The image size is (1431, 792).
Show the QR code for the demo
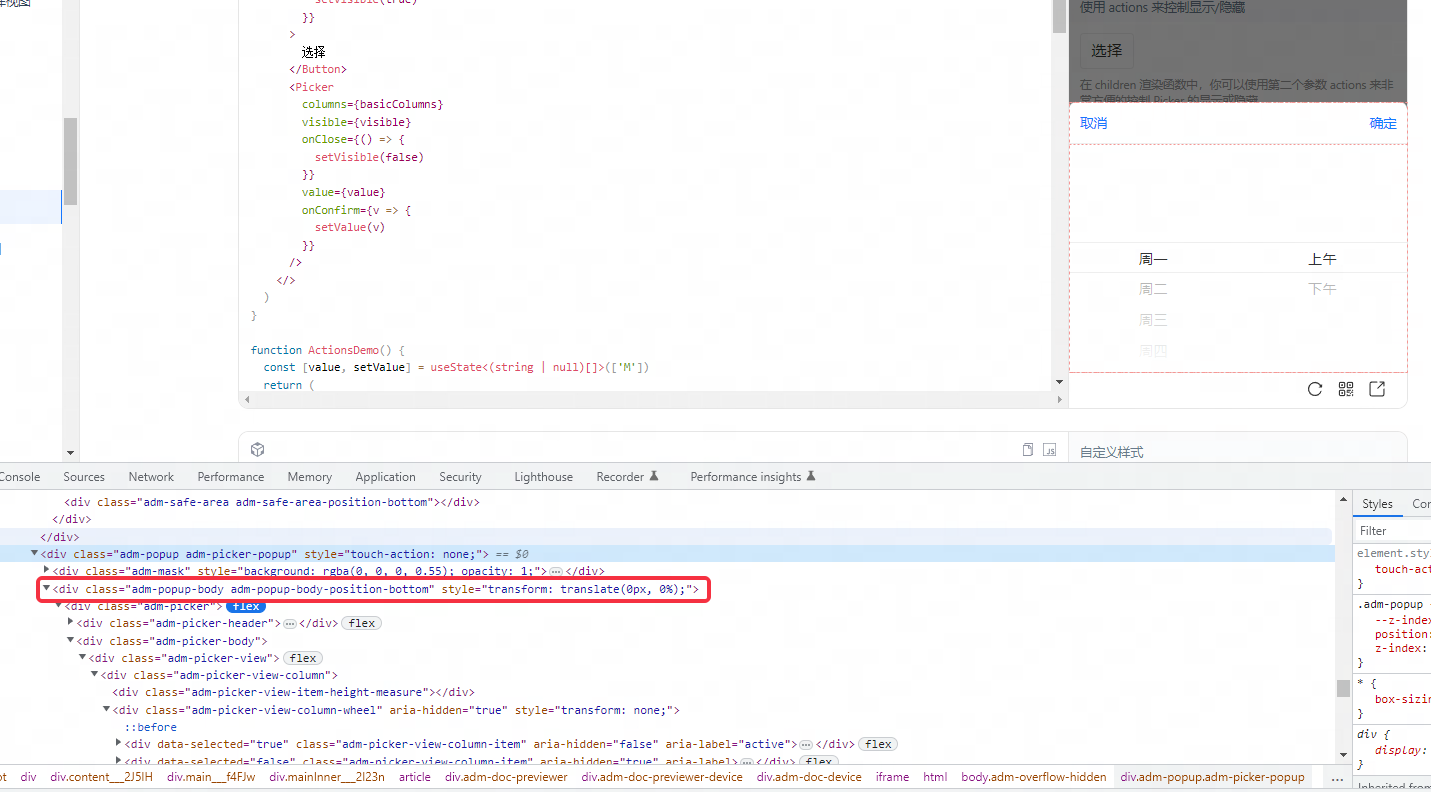pos(1346,389)
